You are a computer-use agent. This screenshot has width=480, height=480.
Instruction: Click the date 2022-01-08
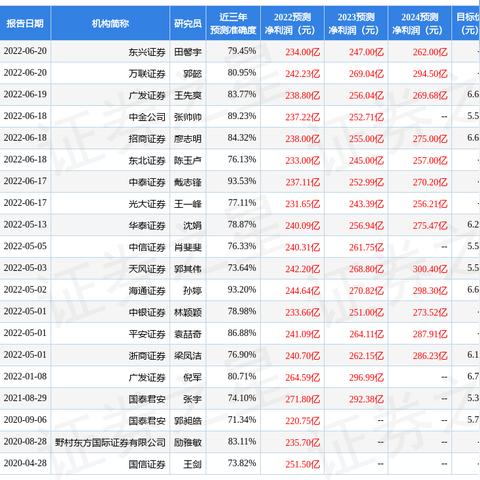(25, 376)
